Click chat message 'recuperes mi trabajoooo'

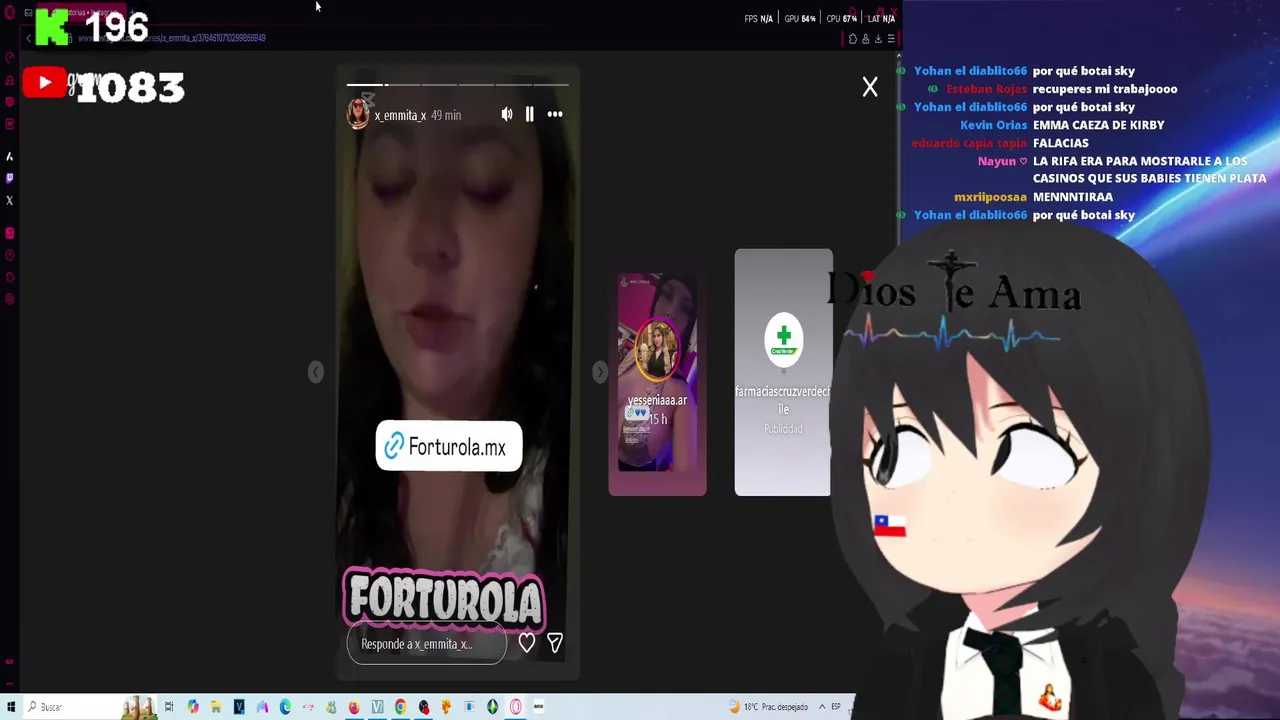pos(1104,89)
